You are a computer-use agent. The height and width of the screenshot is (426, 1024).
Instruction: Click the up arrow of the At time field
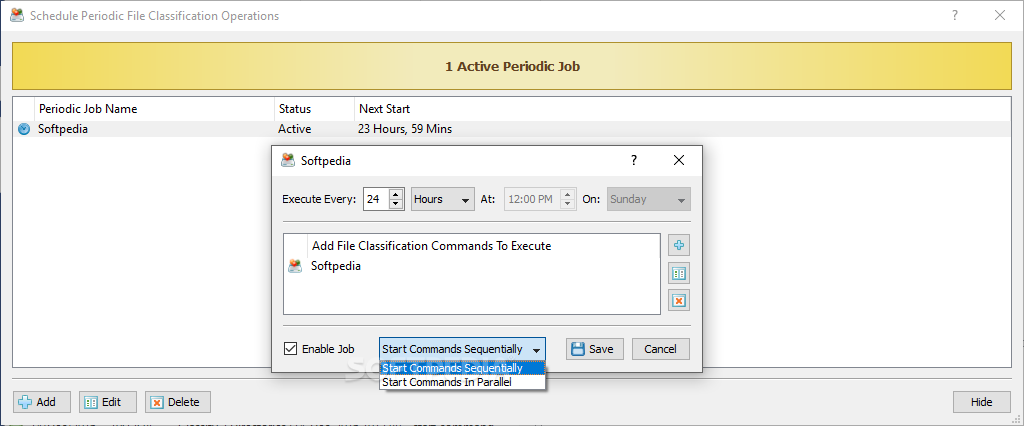(x=568, y=194)
